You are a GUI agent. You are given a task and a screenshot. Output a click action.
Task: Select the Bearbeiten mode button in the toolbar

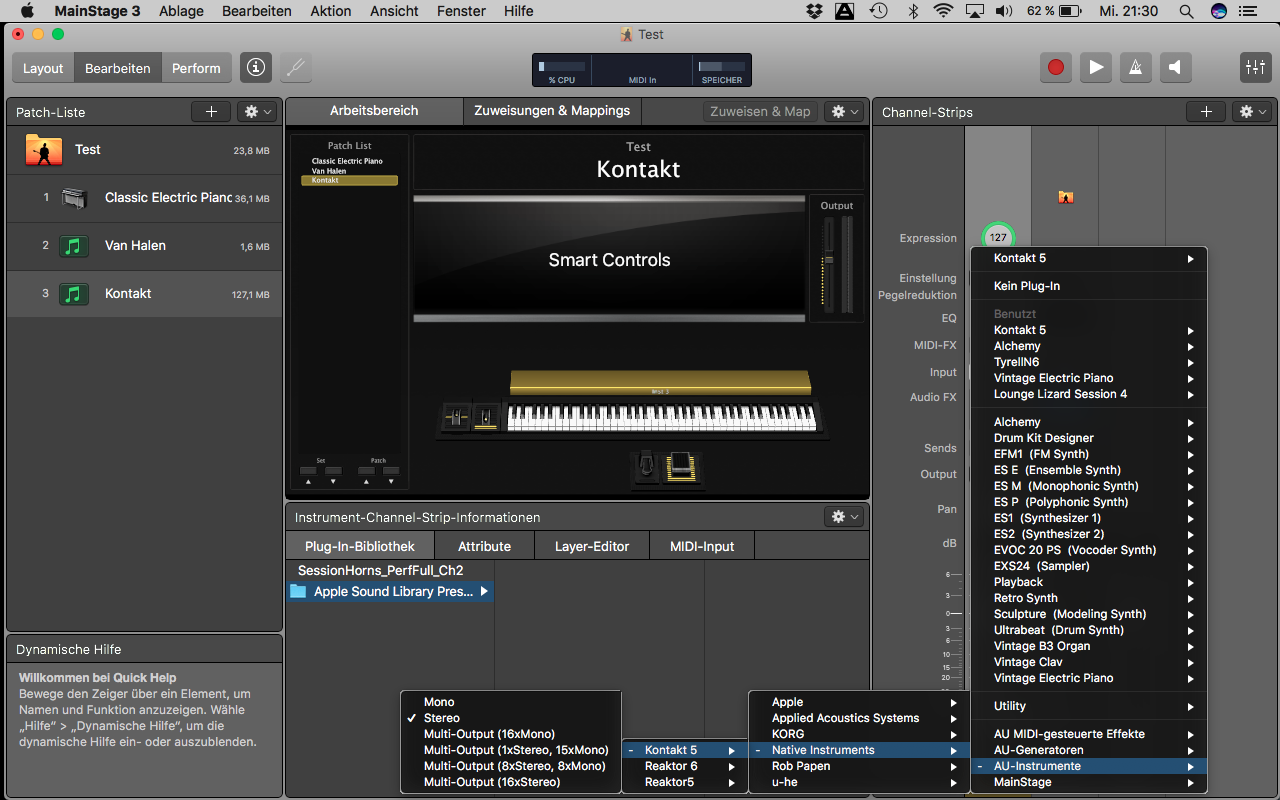pos(118,68)
